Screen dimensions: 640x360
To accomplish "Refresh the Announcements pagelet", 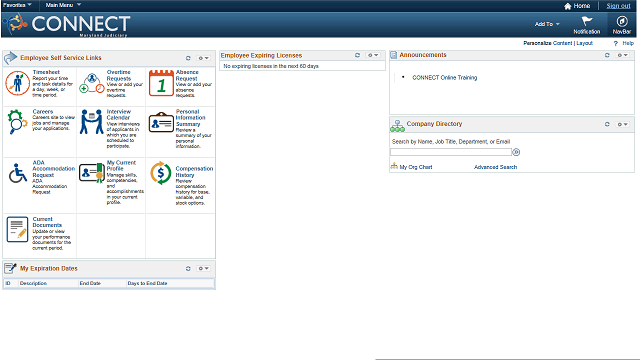I will [607, 55].
